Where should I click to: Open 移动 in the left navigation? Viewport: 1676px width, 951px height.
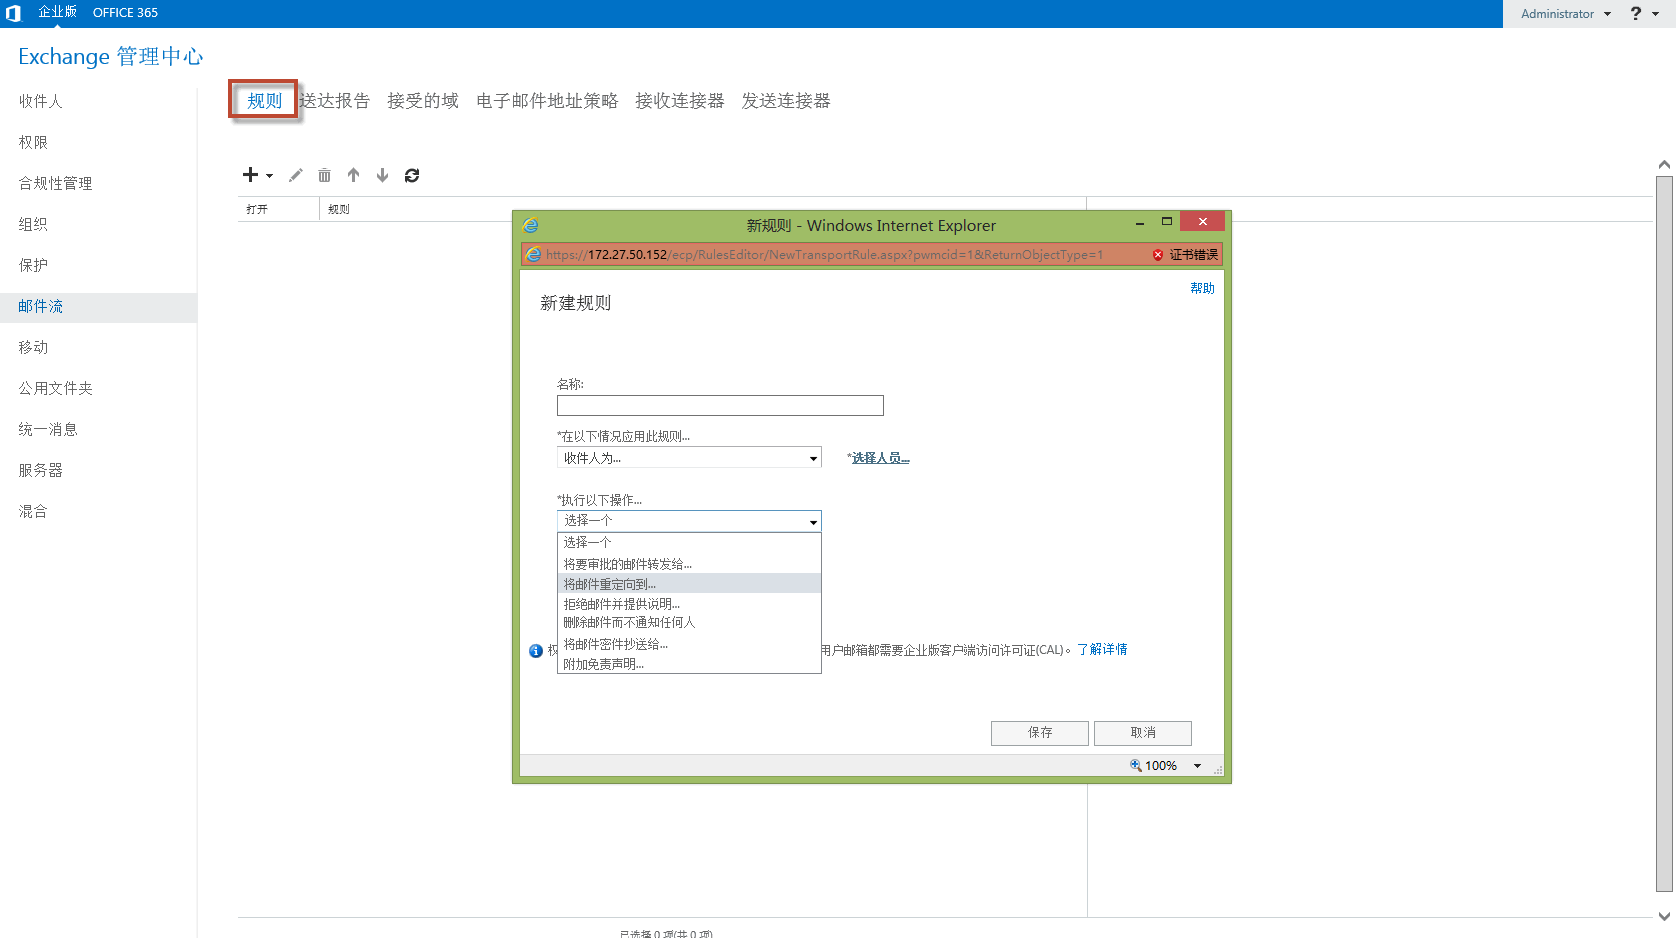pyautogui.click(x=33, y=347)
